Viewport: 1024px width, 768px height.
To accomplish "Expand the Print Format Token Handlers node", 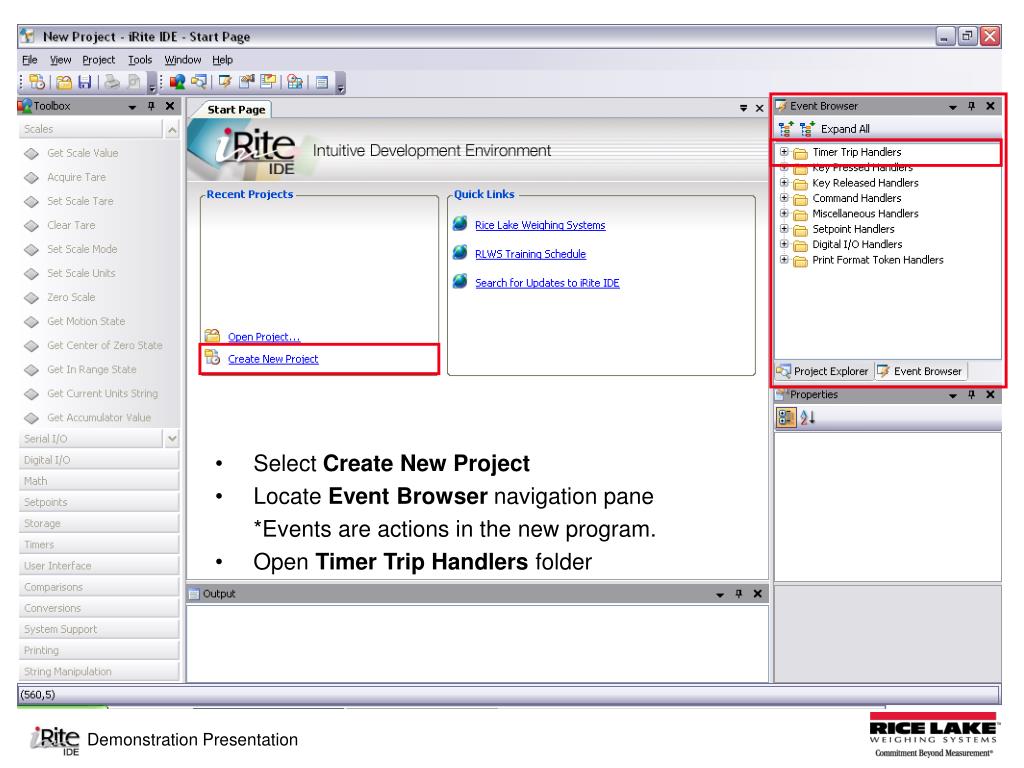I will (784, 259).
